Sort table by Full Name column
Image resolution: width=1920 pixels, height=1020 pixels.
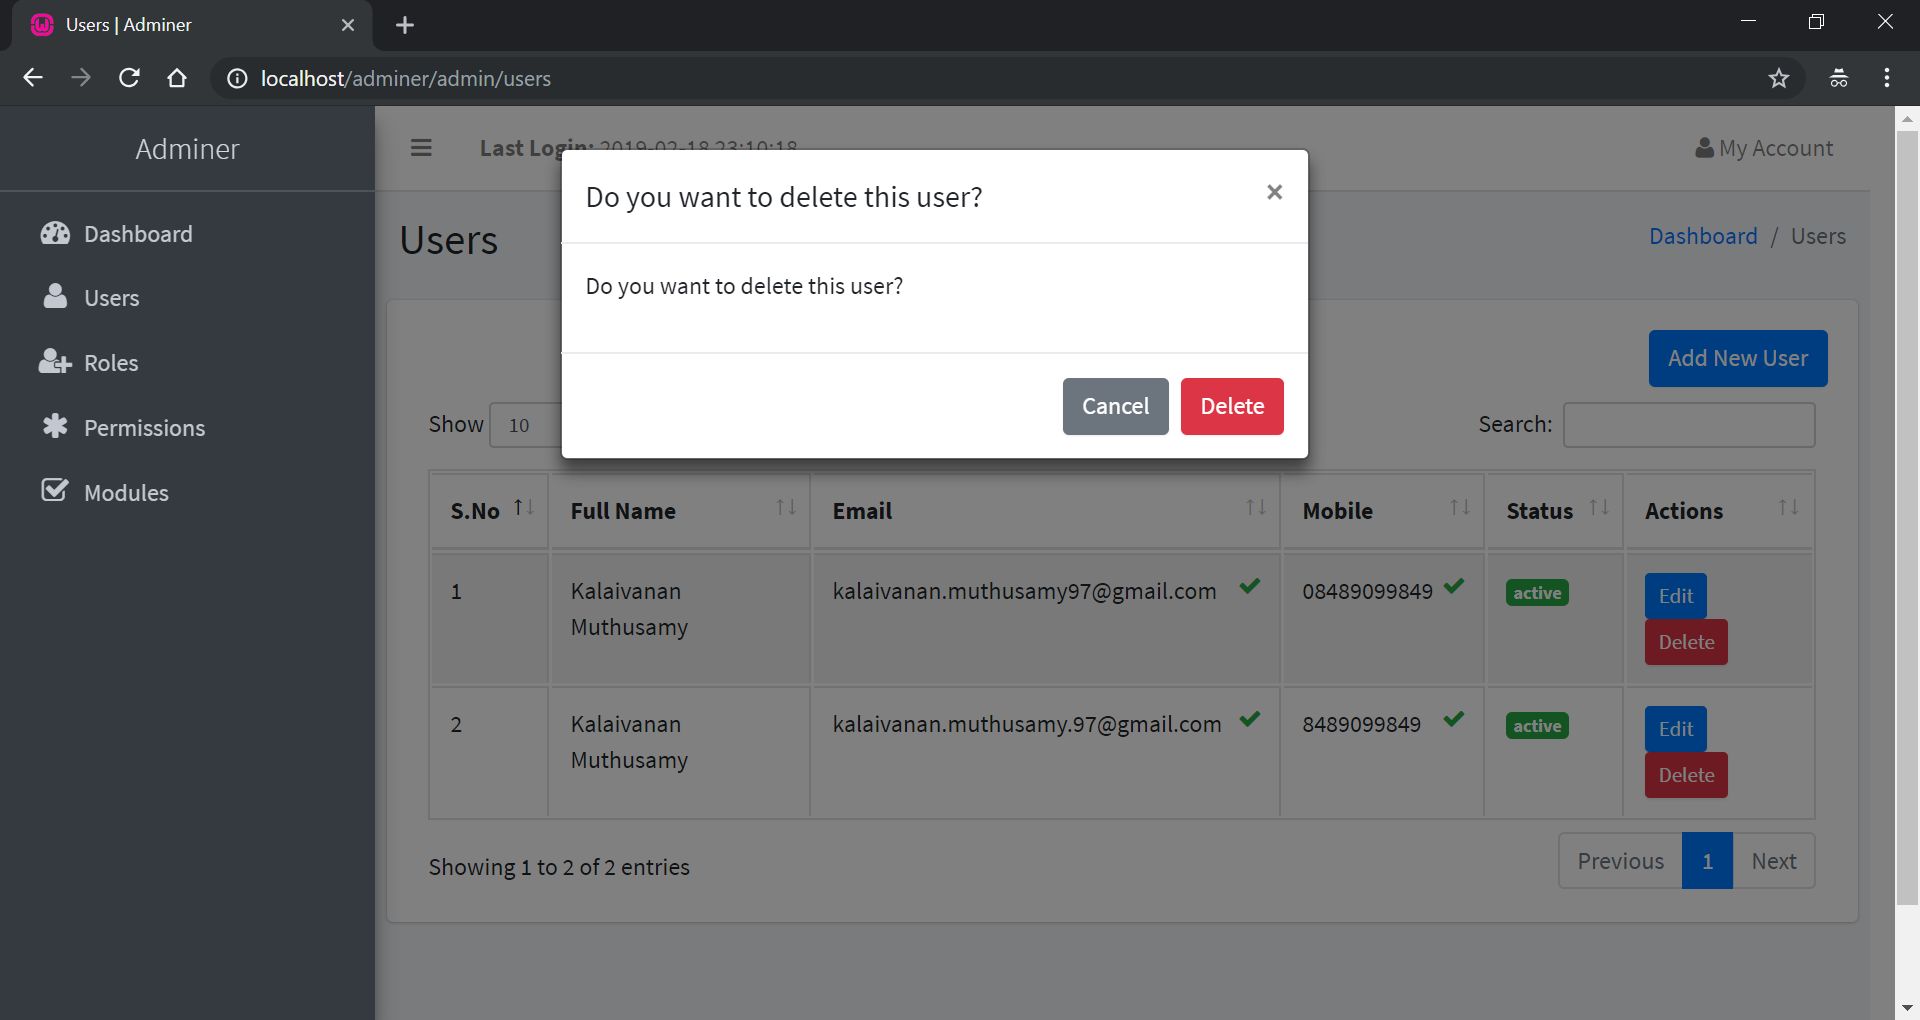click(786, 509)
